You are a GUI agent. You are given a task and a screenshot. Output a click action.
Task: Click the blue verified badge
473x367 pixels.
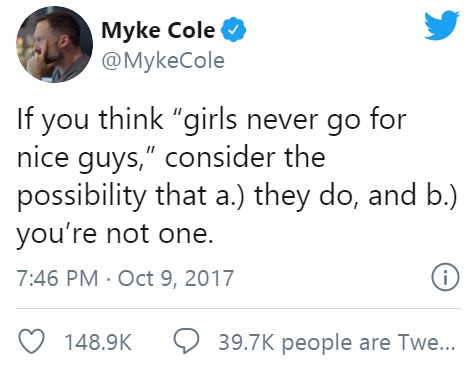coord(234,30)
